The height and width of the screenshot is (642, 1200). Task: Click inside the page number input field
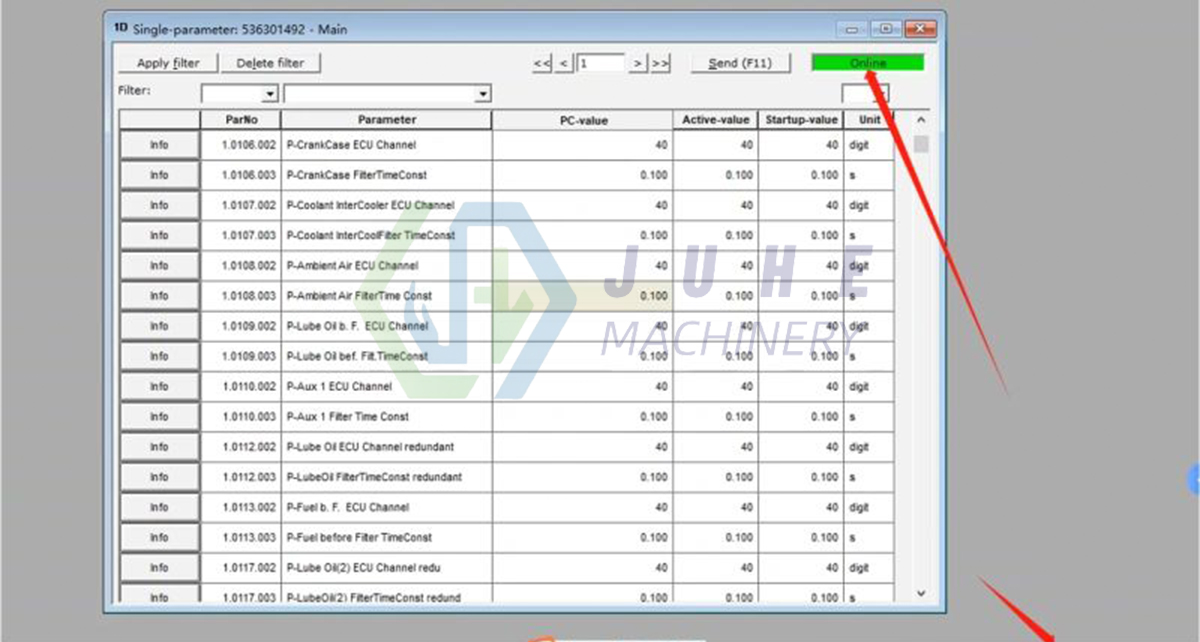[x=600, y=62]
